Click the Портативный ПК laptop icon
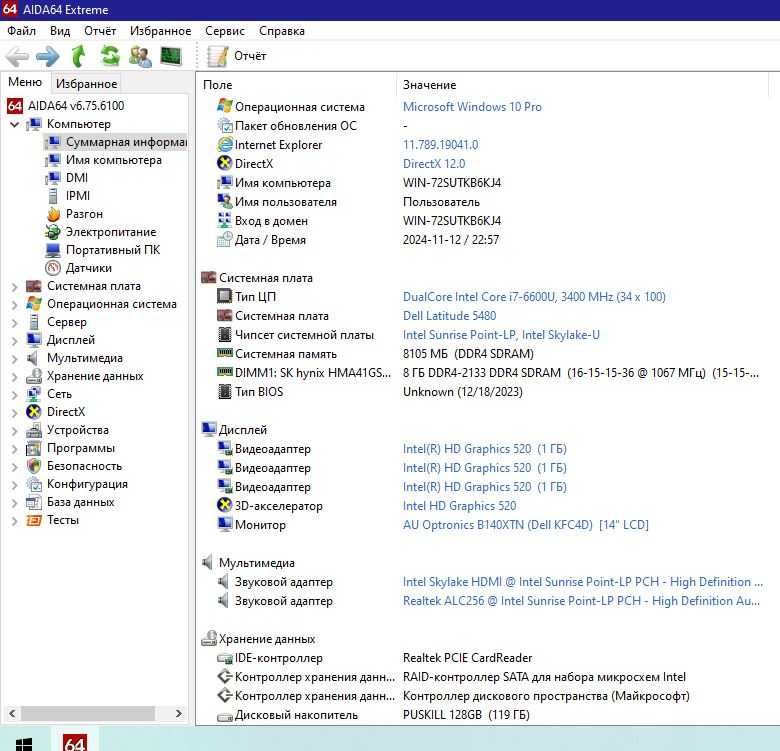The height and width of the screenshot is (751, 780). (53, 250)
